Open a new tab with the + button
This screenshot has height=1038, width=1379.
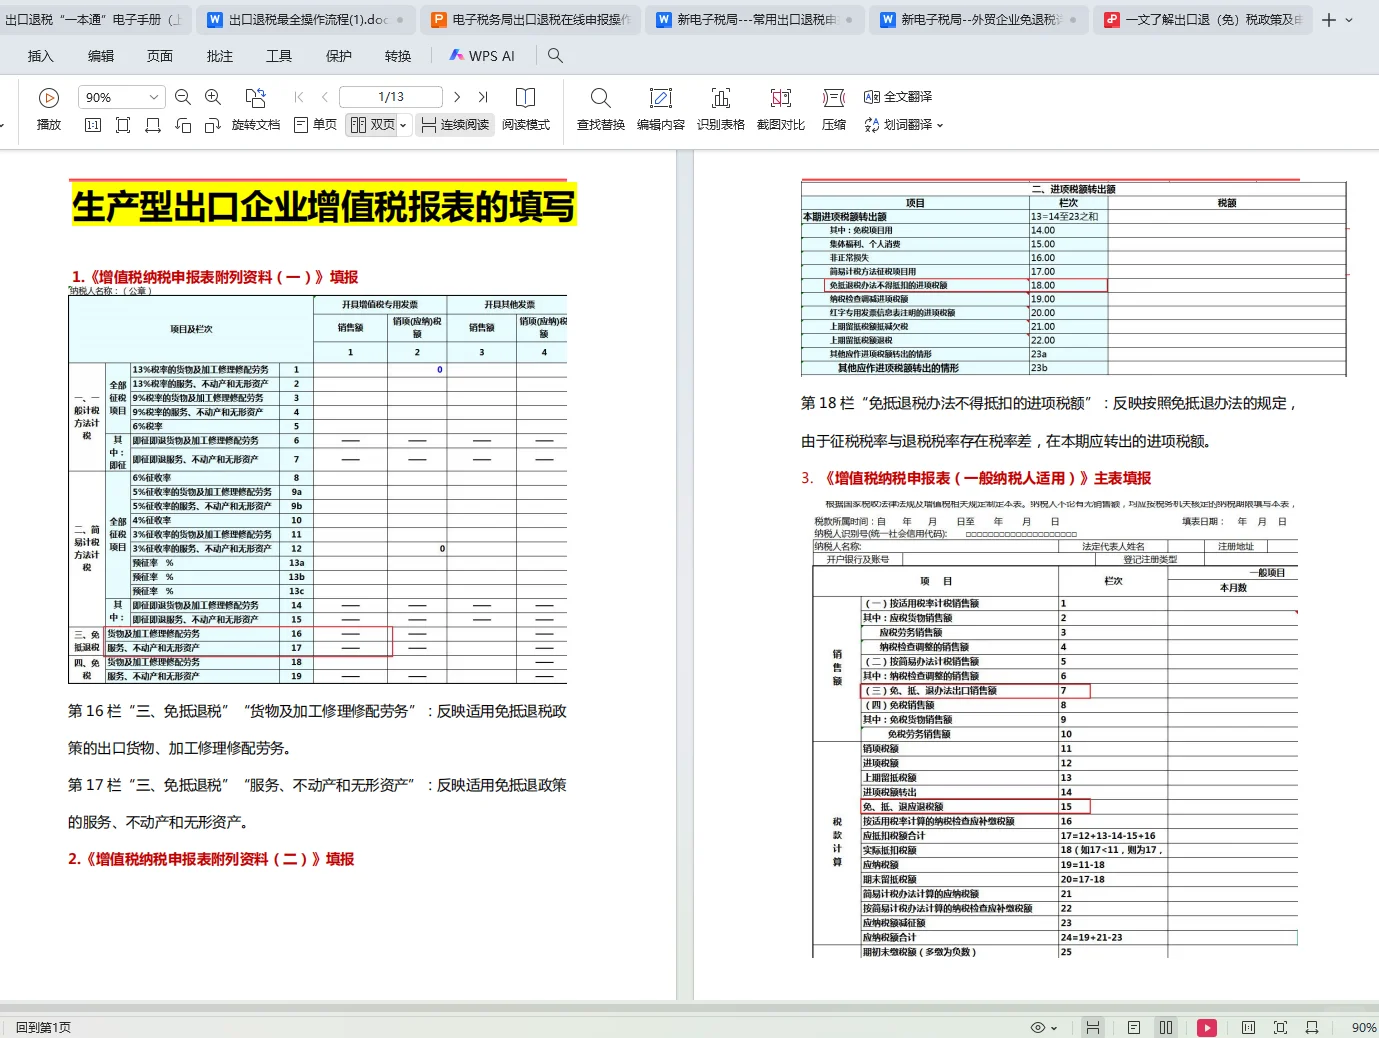click(x=1328, y=19)
